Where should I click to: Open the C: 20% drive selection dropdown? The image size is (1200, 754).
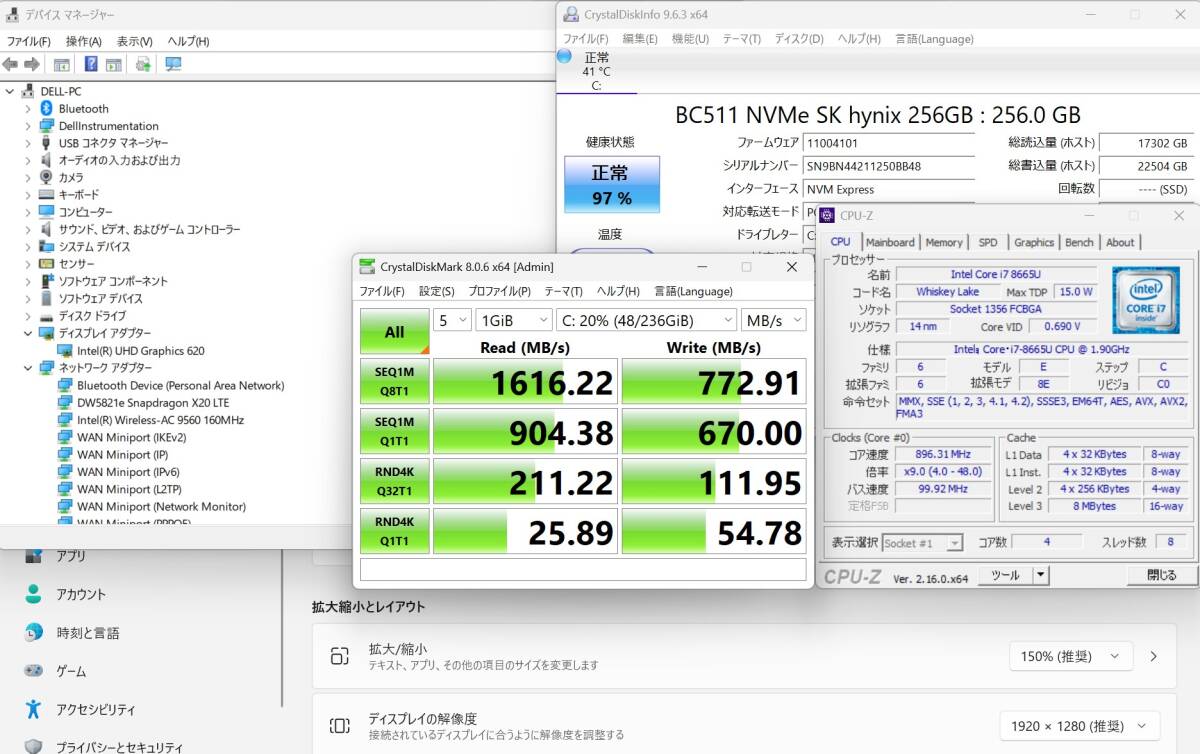point(646,320)
